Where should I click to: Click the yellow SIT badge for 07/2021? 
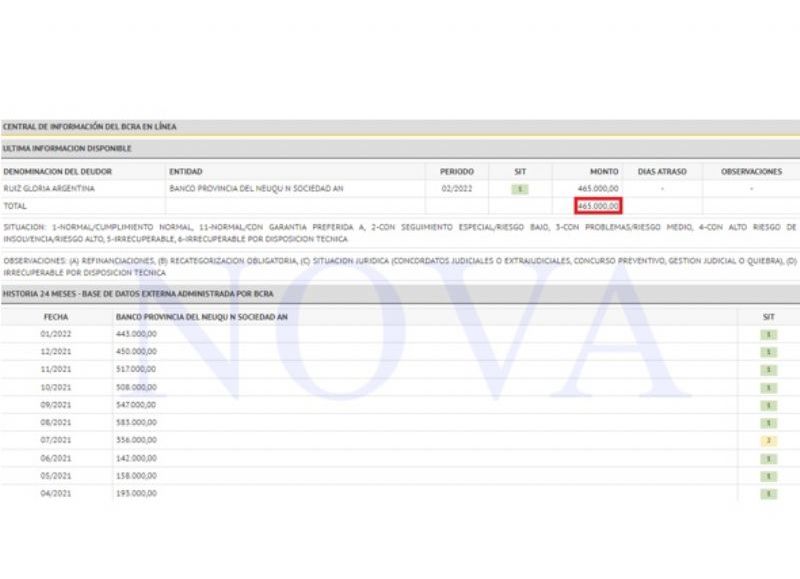(768, 440)
